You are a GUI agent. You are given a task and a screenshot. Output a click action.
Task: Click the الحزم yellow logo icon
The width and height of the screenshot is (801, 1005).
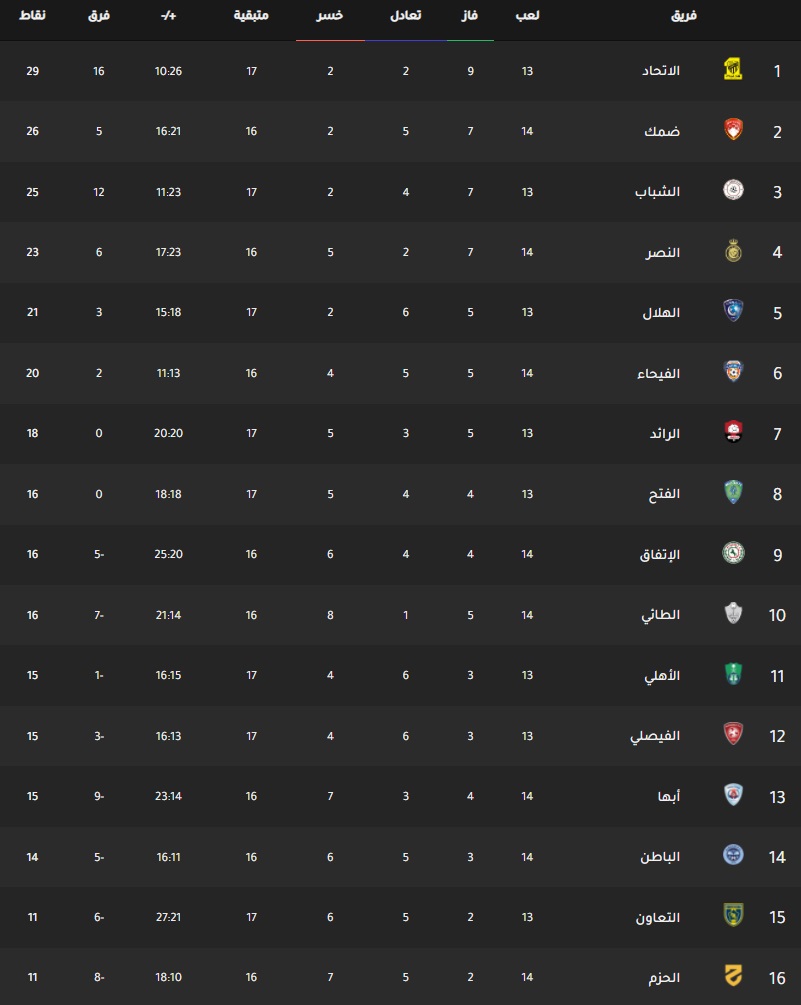pos(733,977)
